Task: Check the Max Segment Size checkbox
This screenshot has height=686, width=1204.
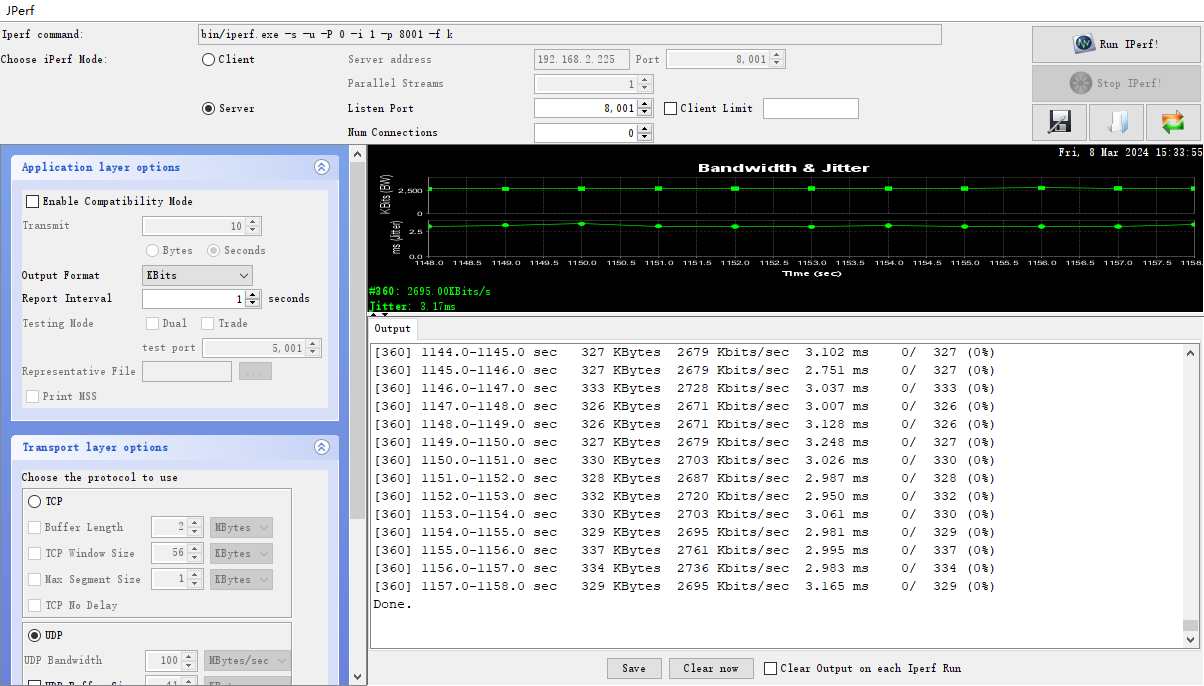Action: click(x=35, y=579)
